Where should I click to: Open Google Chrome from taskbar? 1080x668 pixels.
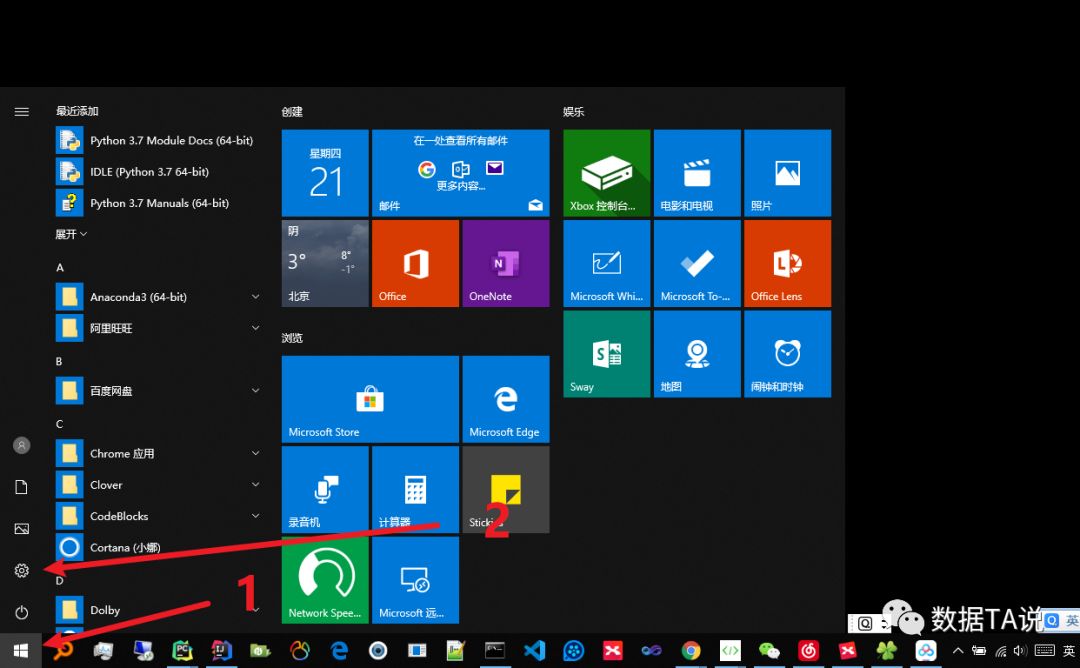coord(691,650)
